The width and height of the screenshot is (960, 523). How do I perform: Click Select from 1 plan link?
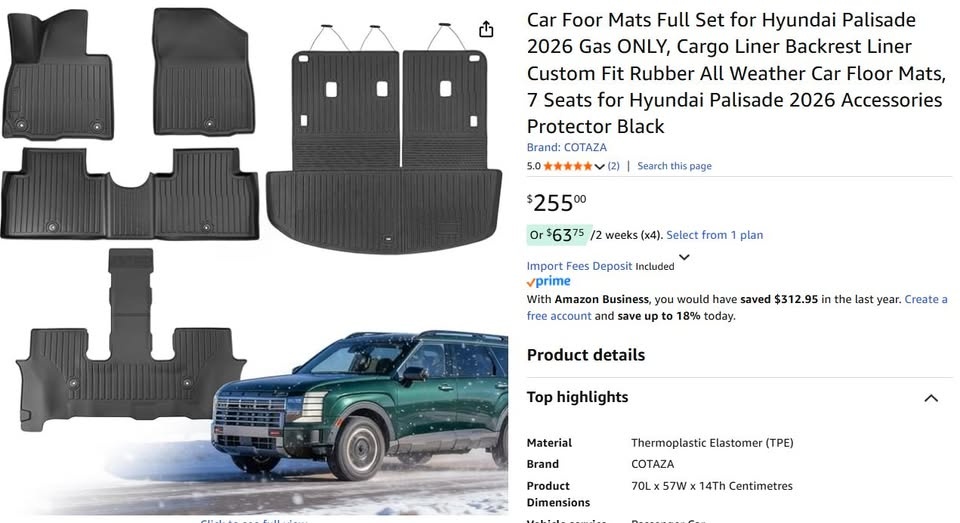click(714, 235)
